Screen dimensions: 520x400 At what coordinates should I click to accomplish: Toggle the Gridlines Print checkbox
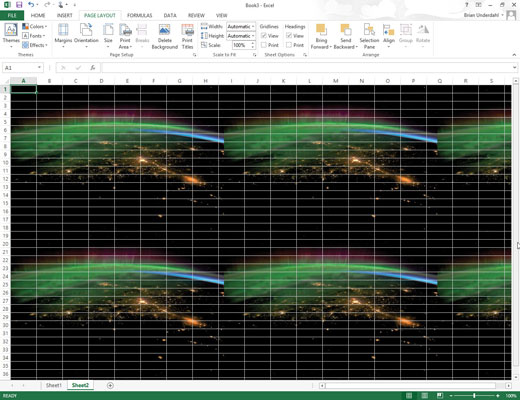264,45
